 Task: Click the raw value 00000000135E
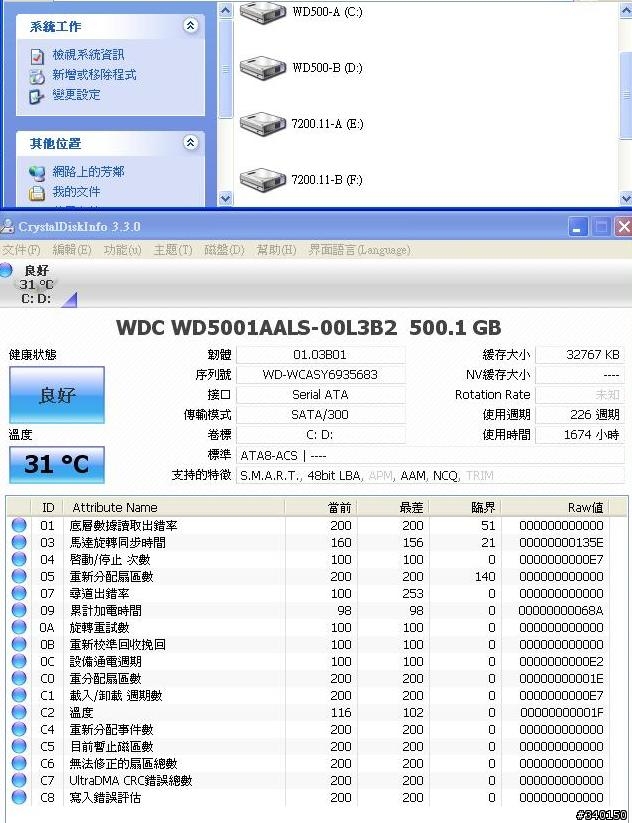coord(561,542)
